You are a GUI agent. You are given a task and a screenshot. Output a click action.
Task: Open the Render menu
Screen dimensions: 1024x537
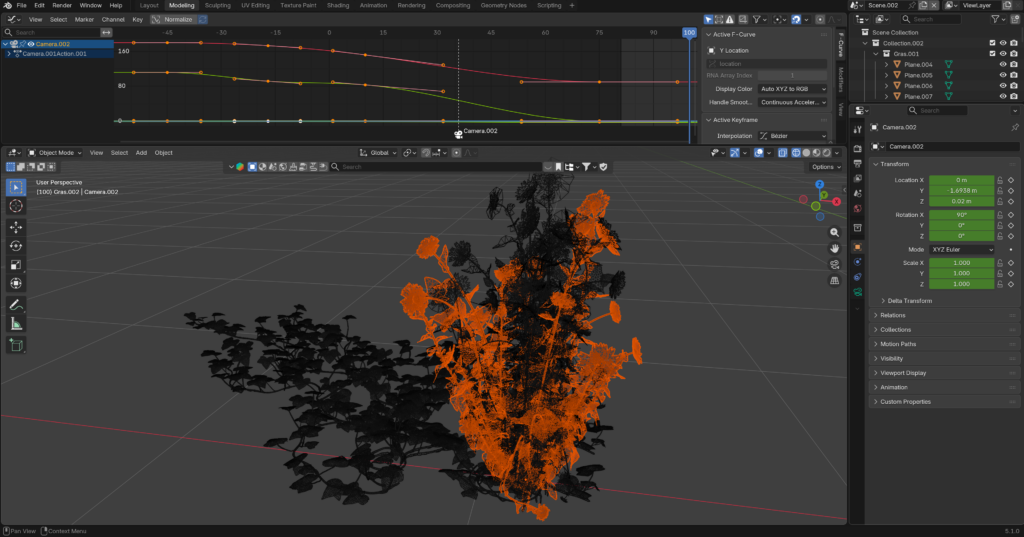coord(62,5)
